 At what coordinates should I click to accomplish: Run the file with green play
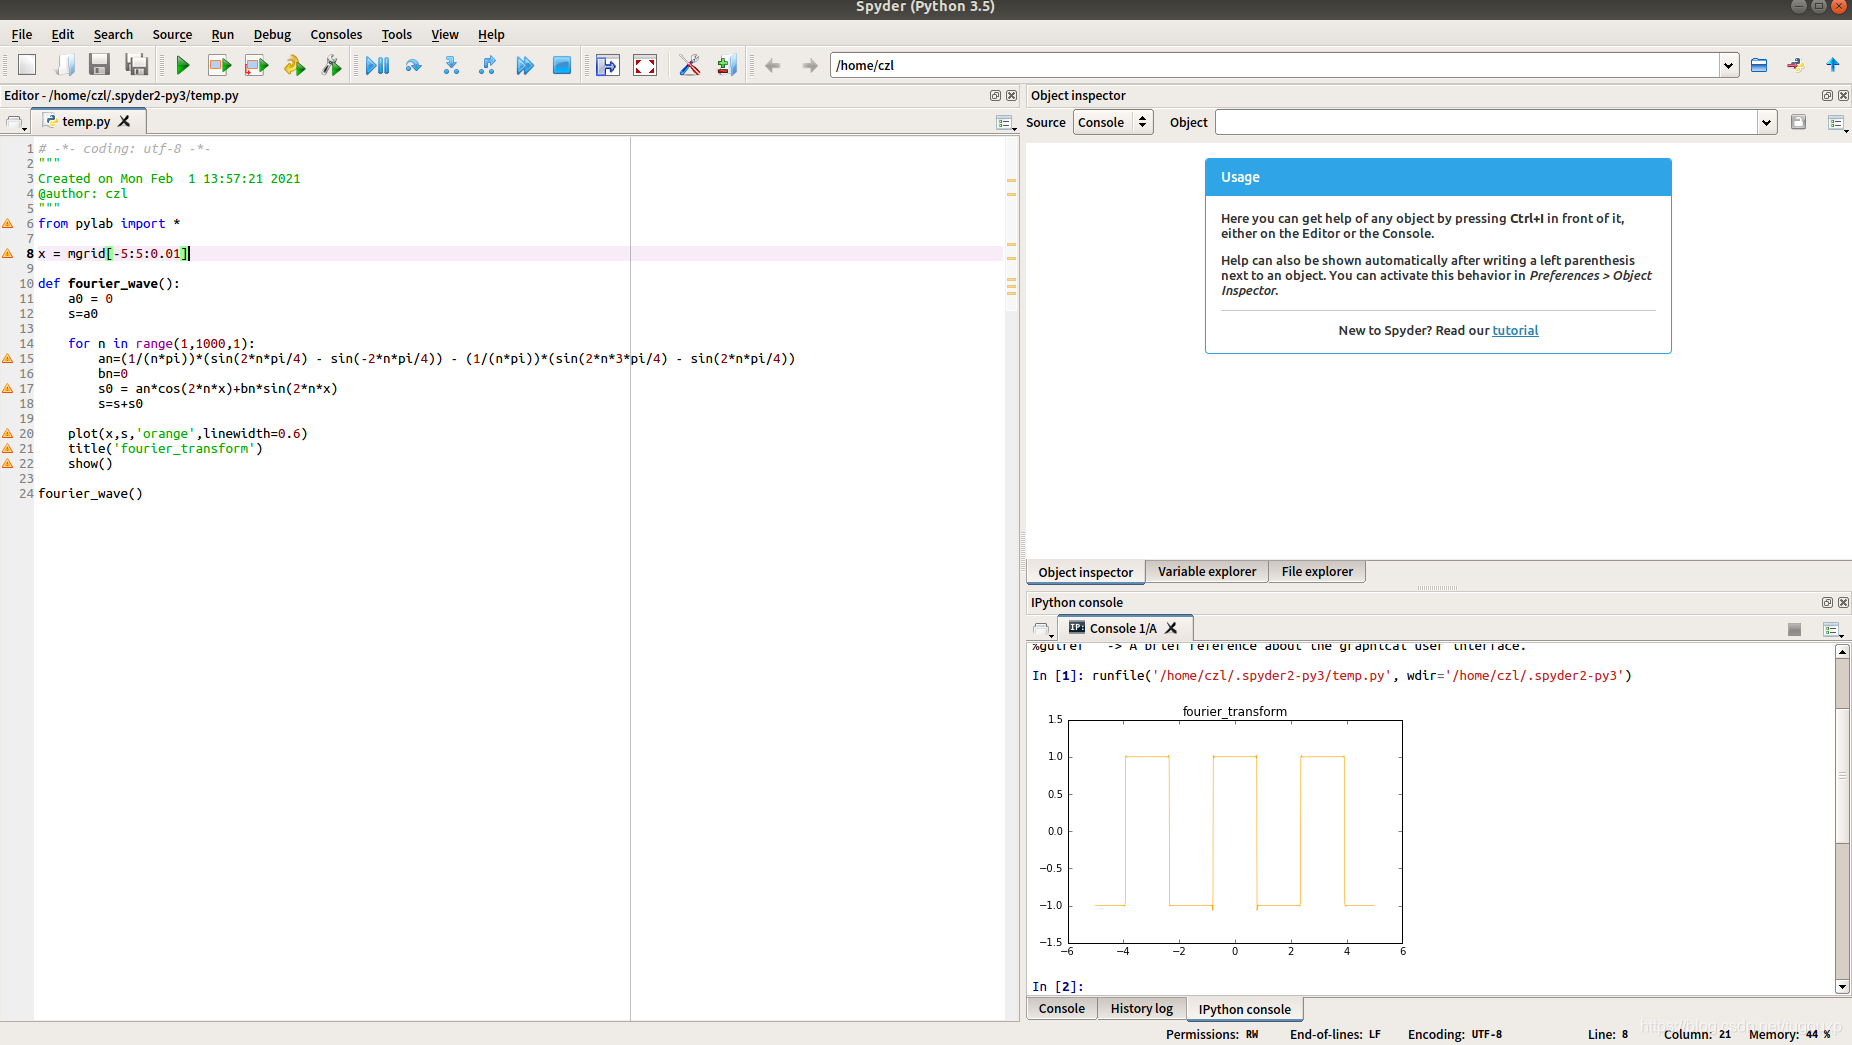(x=182, y=65)
